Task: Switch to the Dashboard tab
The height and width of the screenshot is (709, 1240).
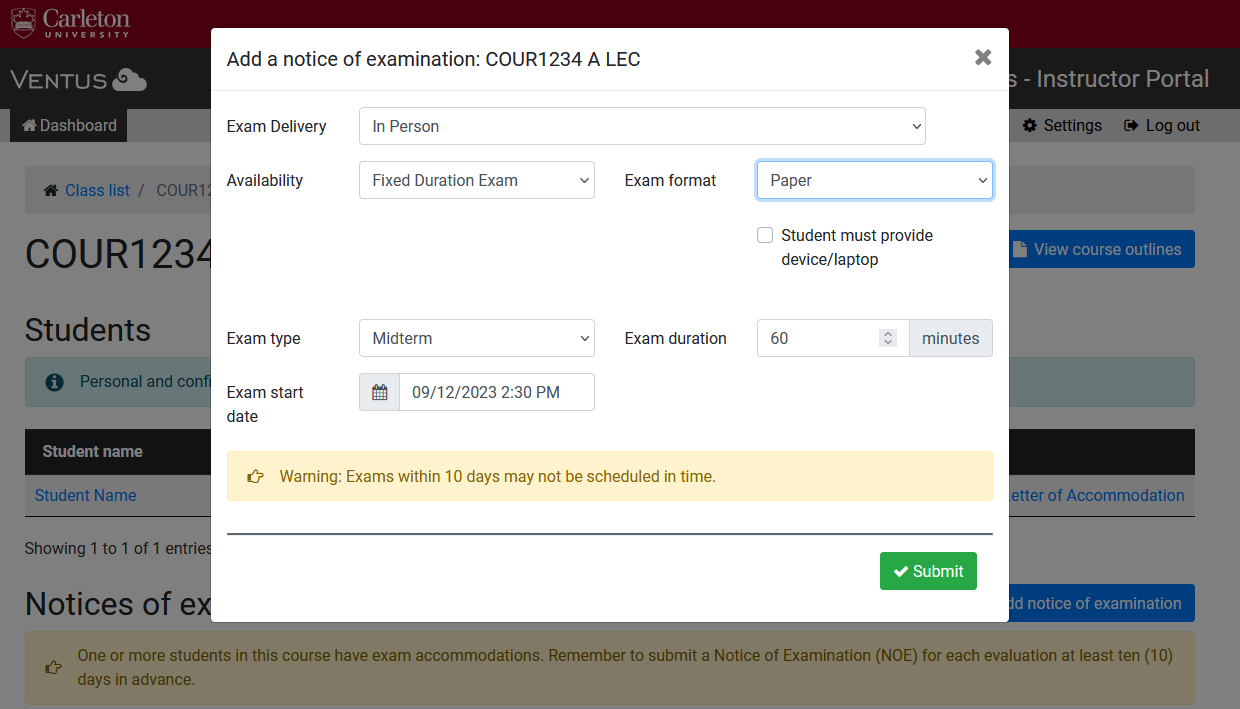Action: (67, 125)
